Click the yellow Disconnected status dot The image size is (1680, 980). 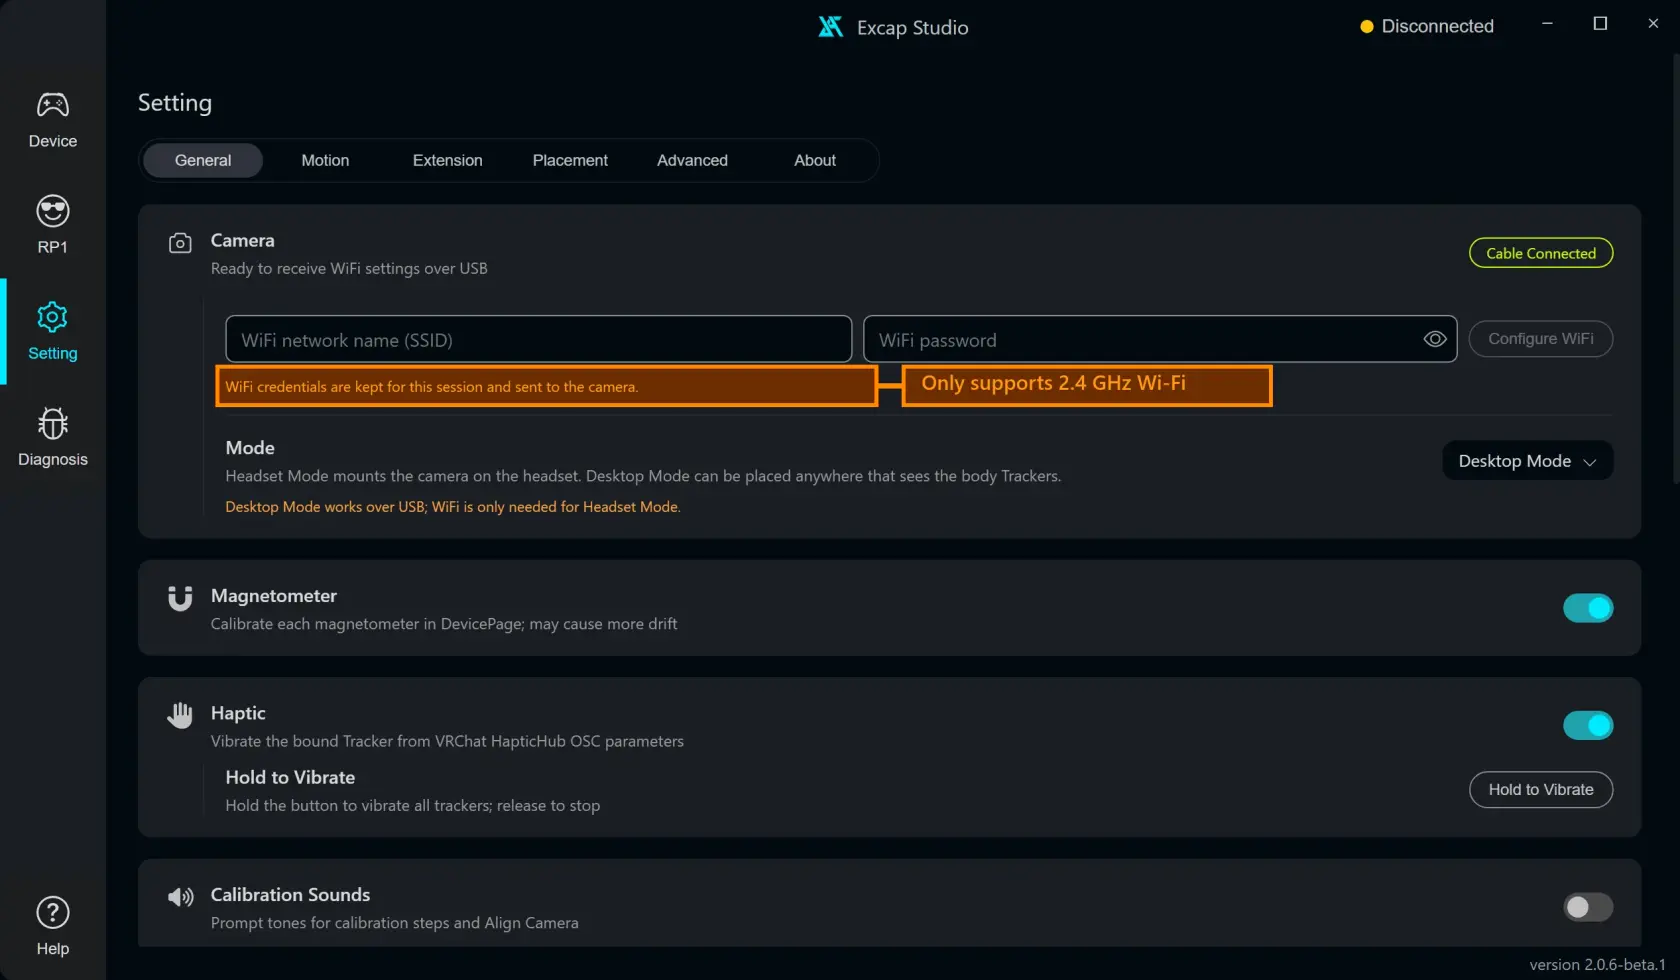[x=1367, y=27]
